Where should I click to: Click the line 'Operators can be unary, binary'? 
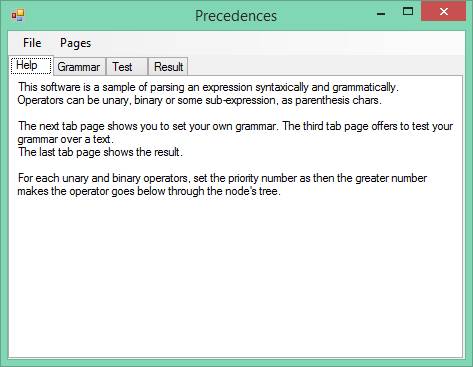[x=199, y=100]
